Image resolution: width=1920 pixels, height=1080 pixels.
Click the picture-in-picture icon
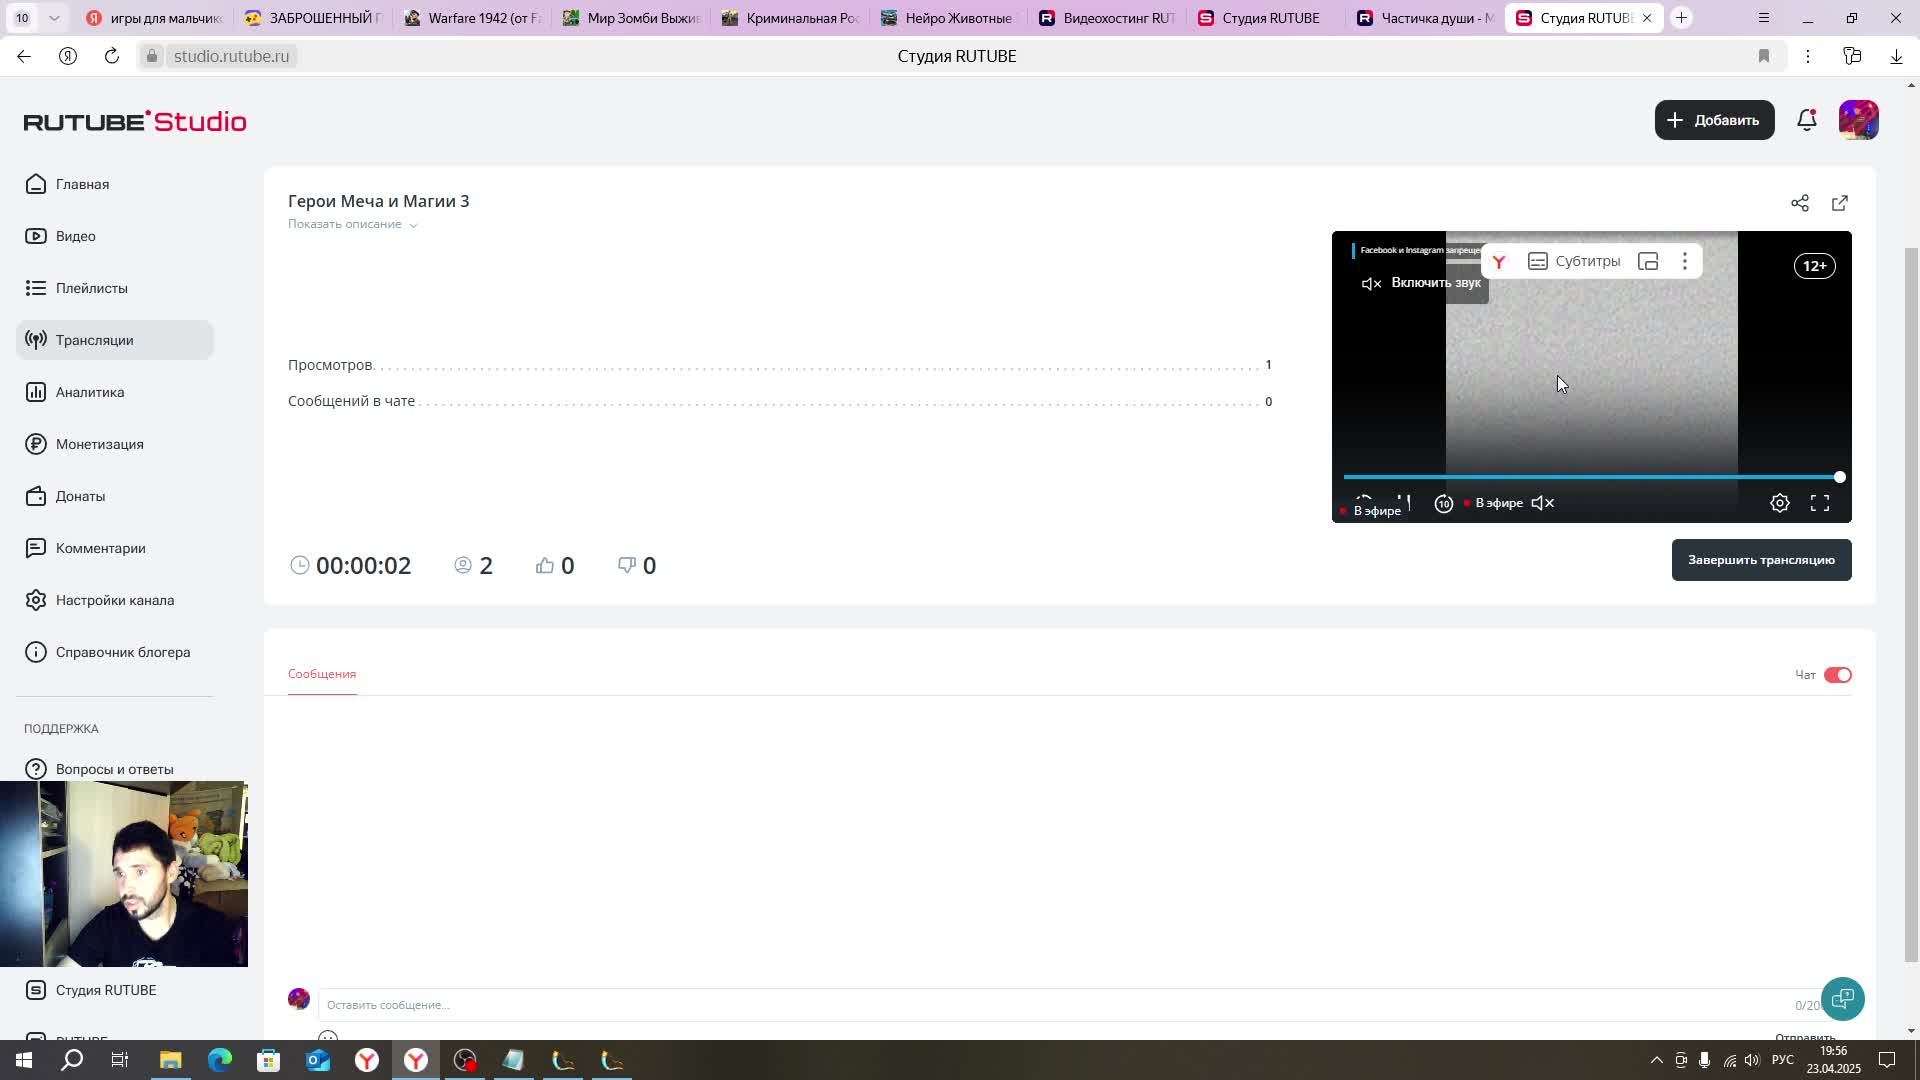point(1648,262)
